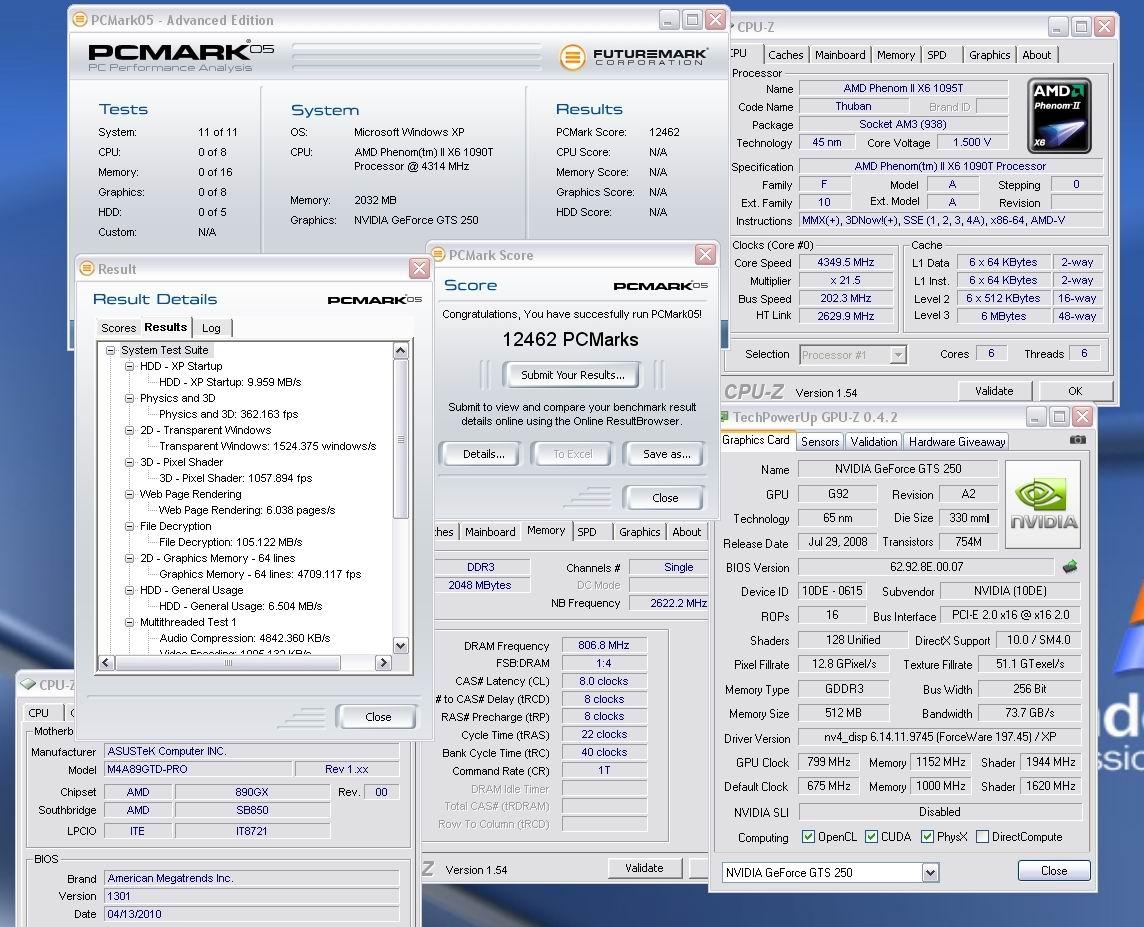
Task: Click Close button in Result Details window
Action: point(378,717)
